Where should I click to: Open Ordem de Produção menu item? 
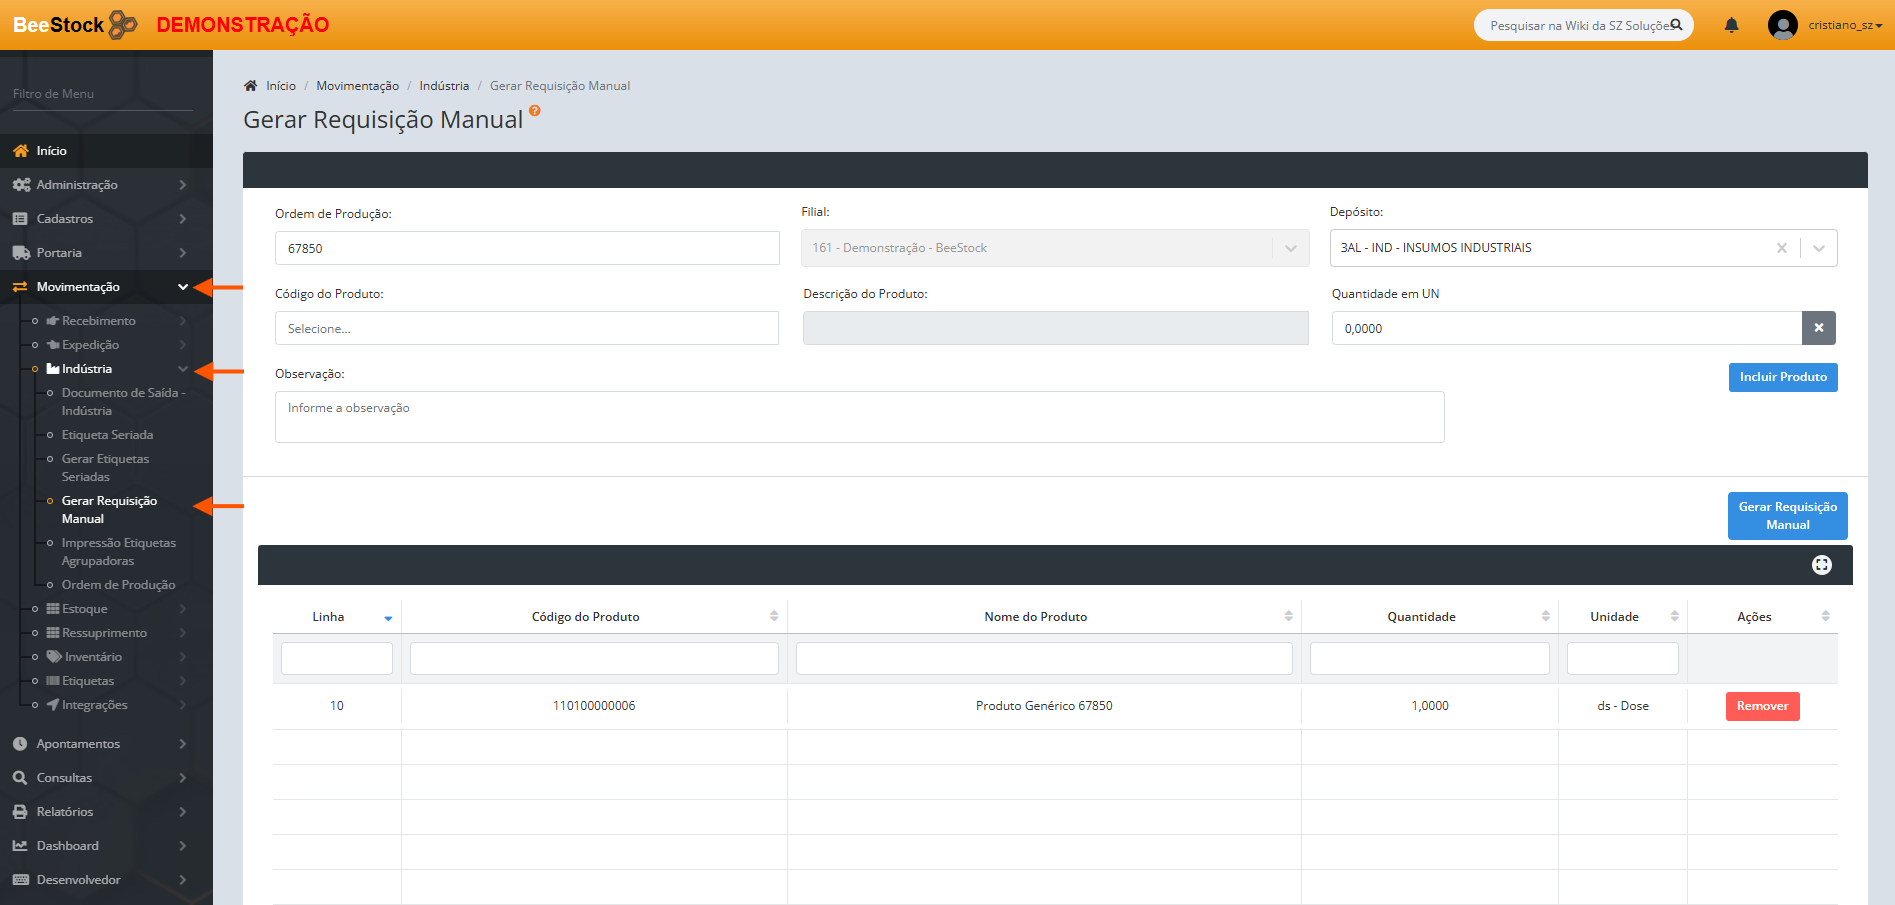coord(118,585)
